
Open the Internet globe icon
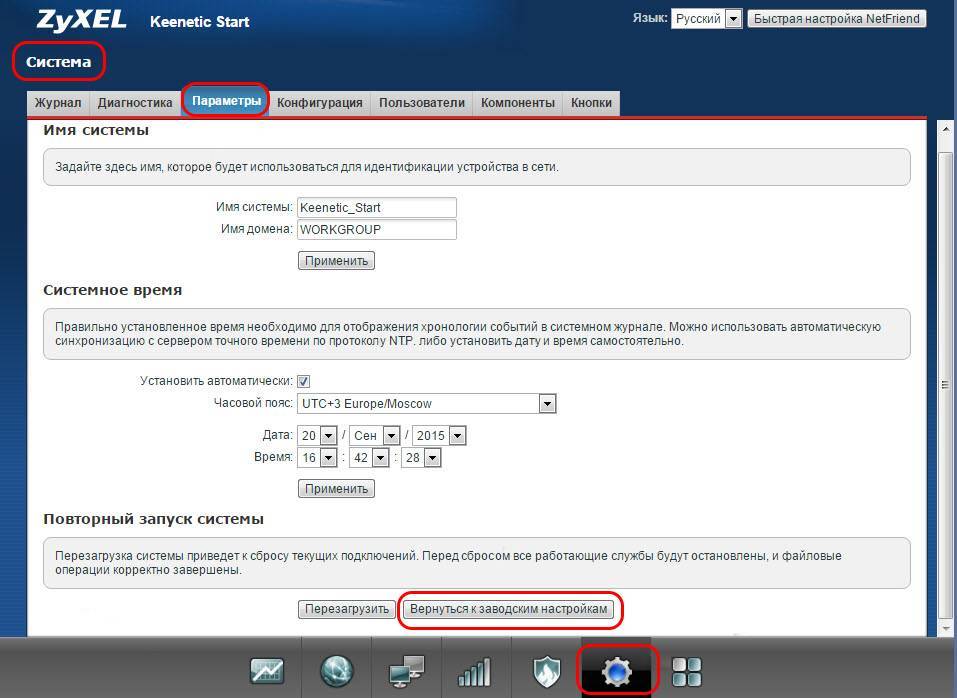[x=336, y=672]
